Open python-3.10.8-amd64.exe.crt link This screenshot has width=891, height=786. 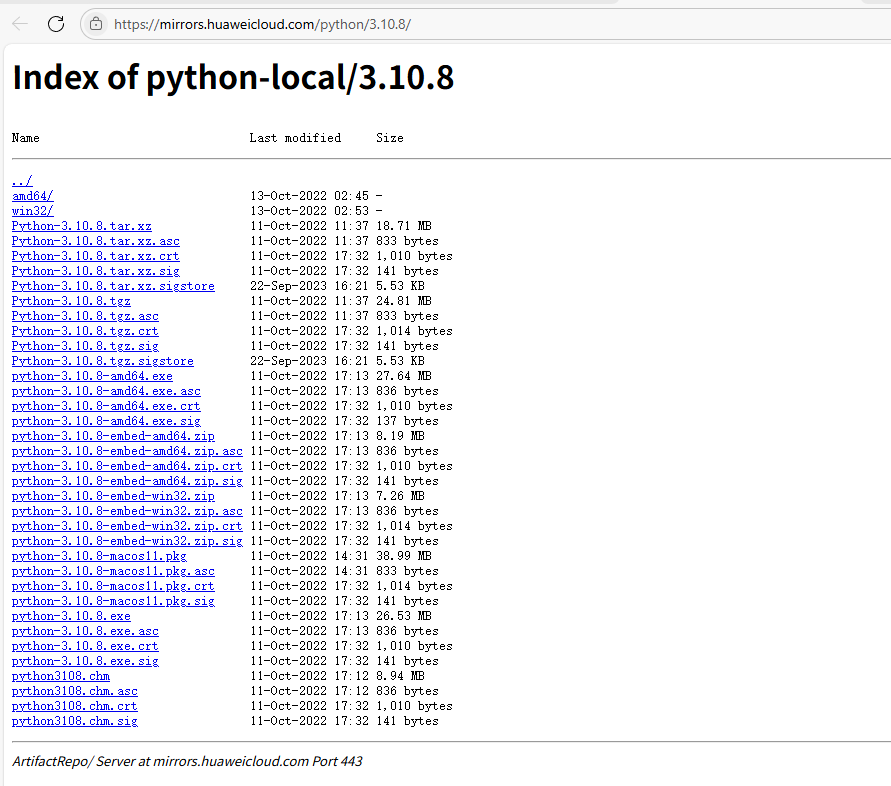(106, 406)
